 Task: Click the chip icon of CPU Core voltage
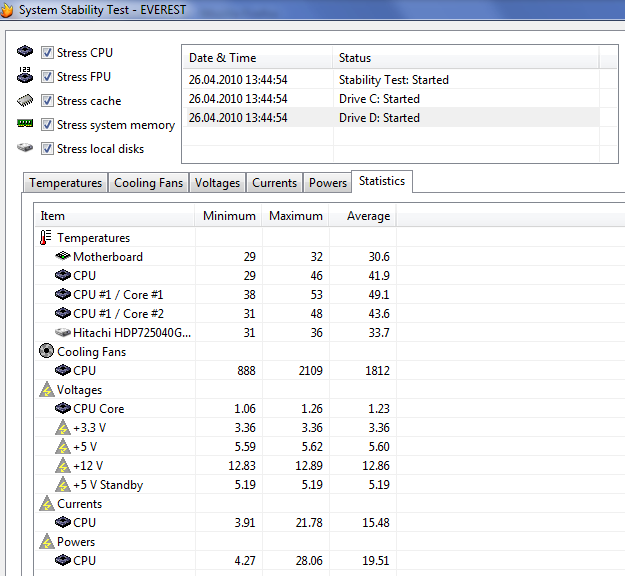63,408
